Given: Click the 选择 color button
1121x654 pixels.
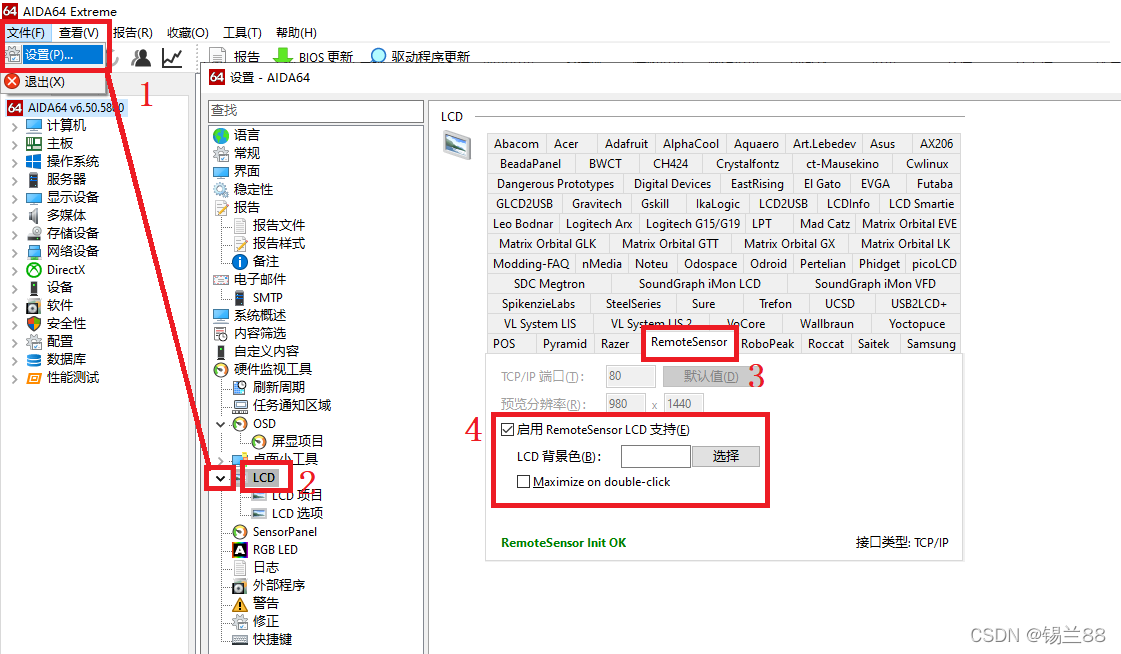Looking at the screenshot, I should point(726,456).
